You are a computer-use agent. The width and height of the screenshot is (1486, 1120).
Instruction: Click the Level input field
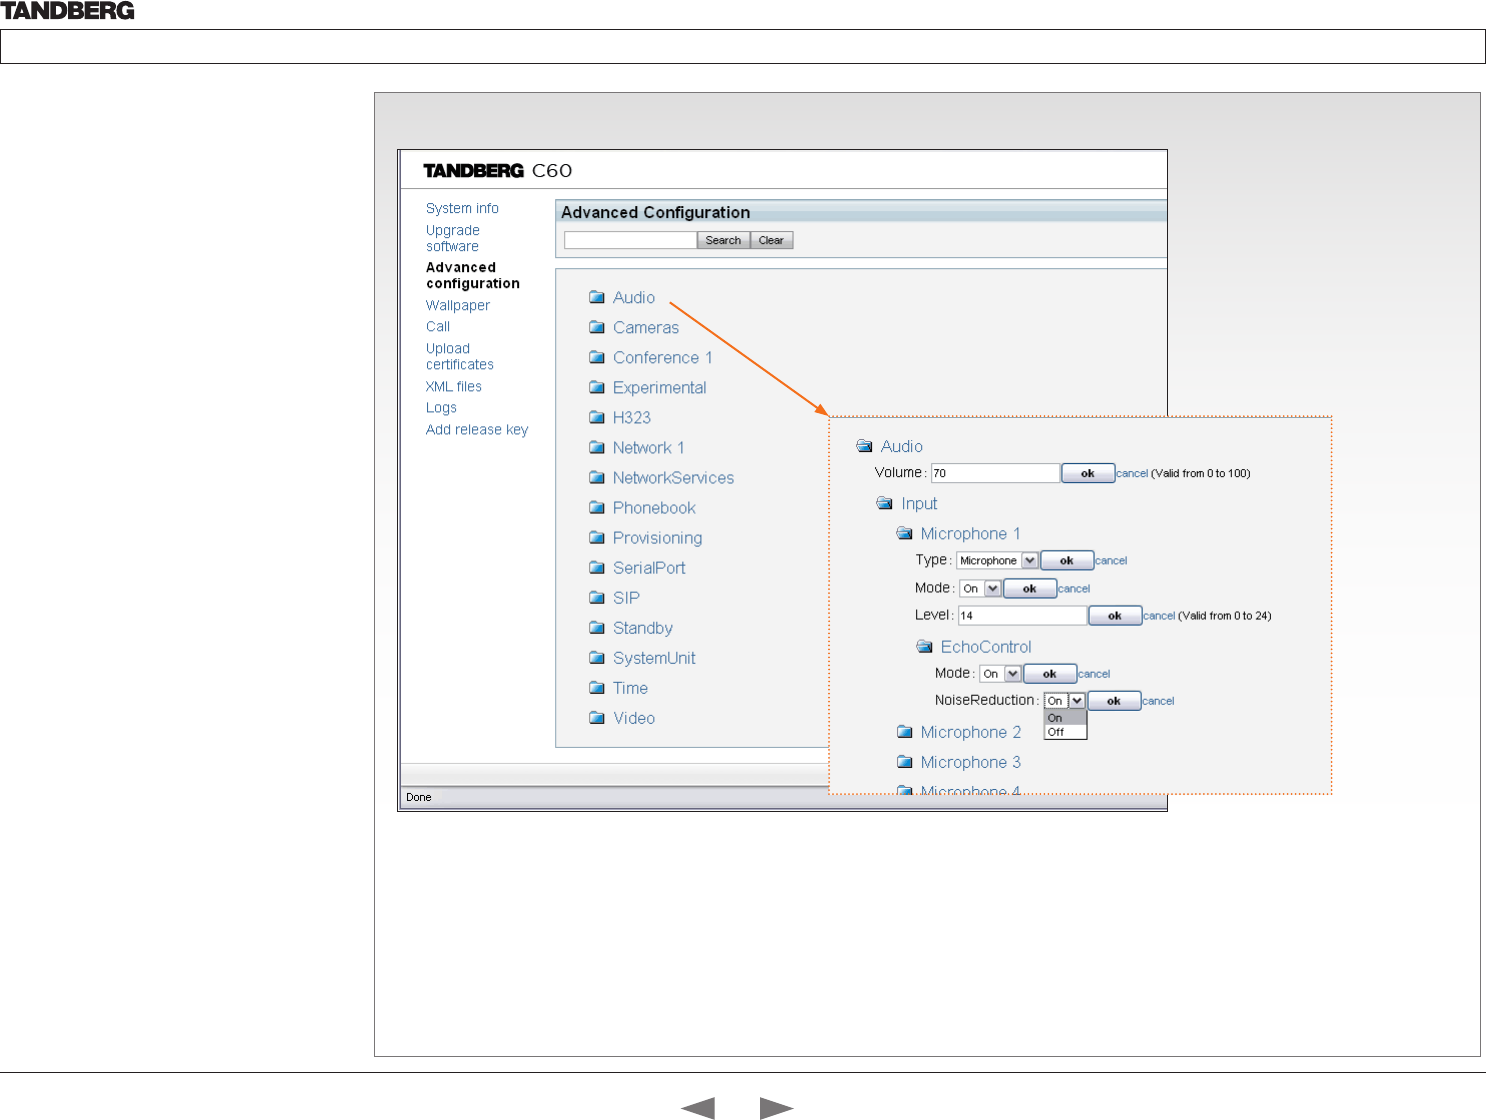[x=1022, y=616]
